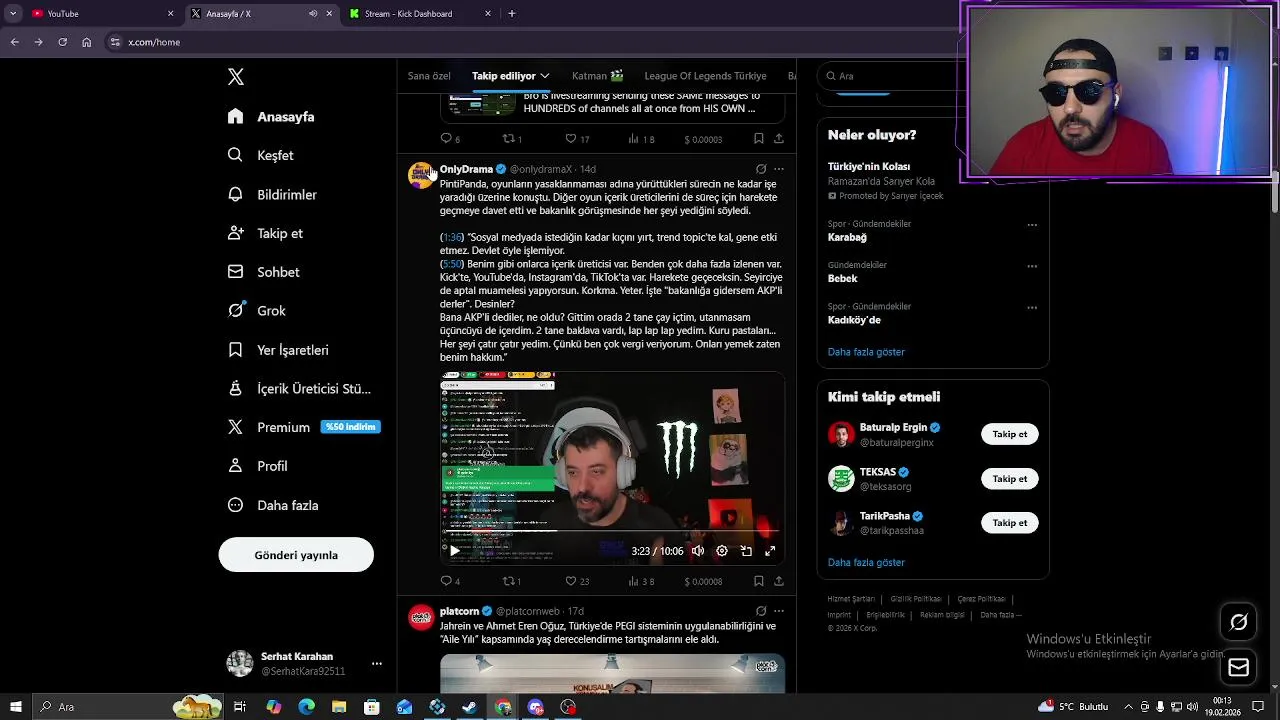This screenshot has height=720, width=1280.
Task: Go to Anasayfa in the sidebar
Action: click(x=271, y=117)
